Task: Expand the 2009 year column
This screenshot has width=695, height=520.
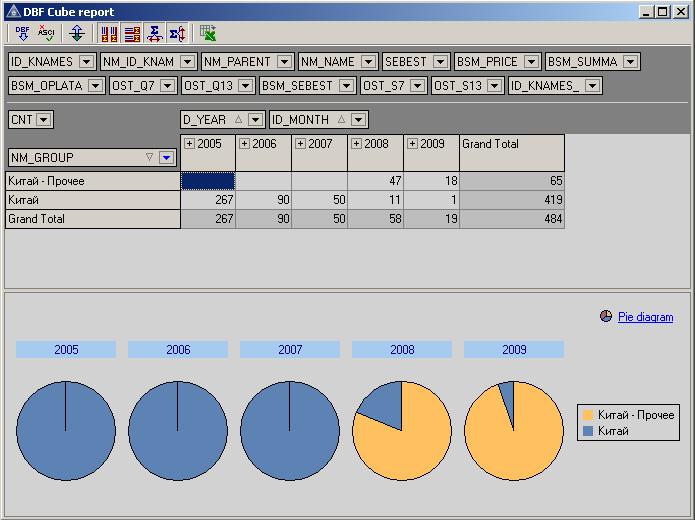Action: pos(413,144)
